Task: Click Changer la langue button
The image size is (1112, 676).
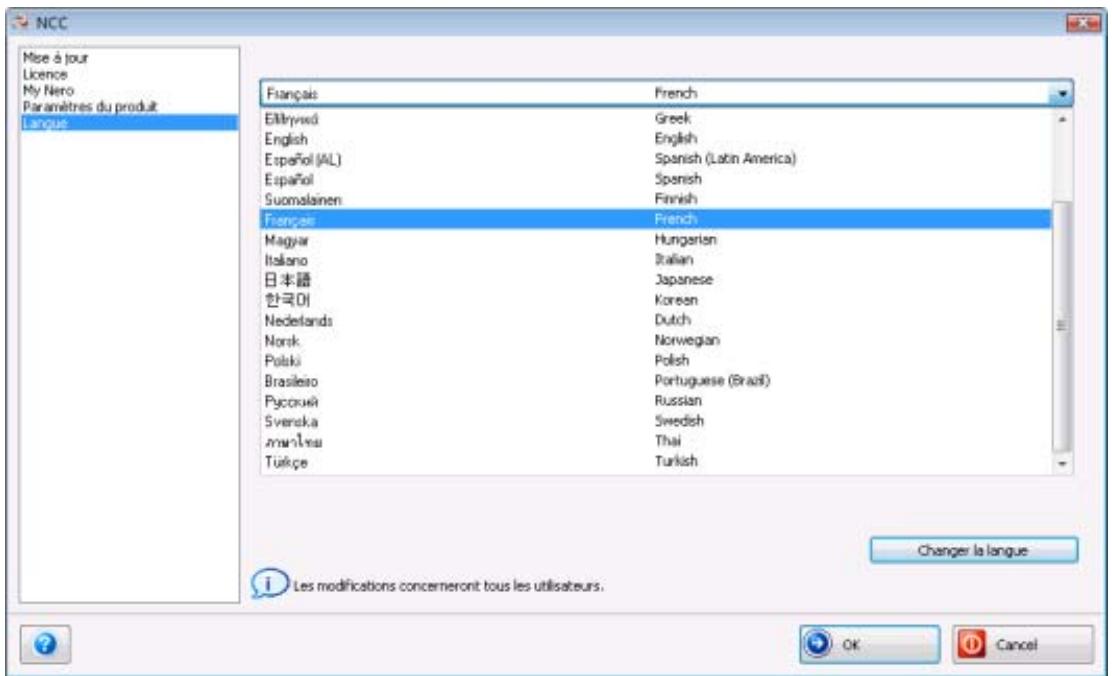Action: pos(974,550)
